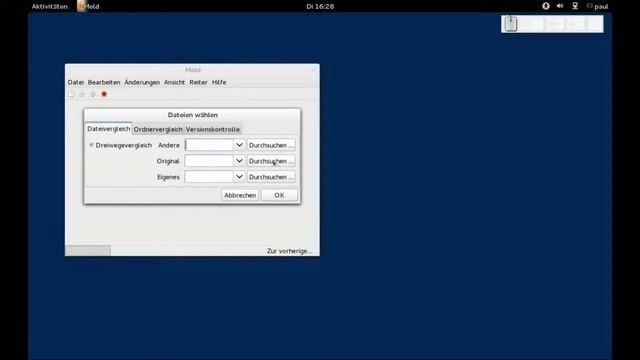Click the network connection icon
The image size is (640, 360).
[x=575, y=6]
